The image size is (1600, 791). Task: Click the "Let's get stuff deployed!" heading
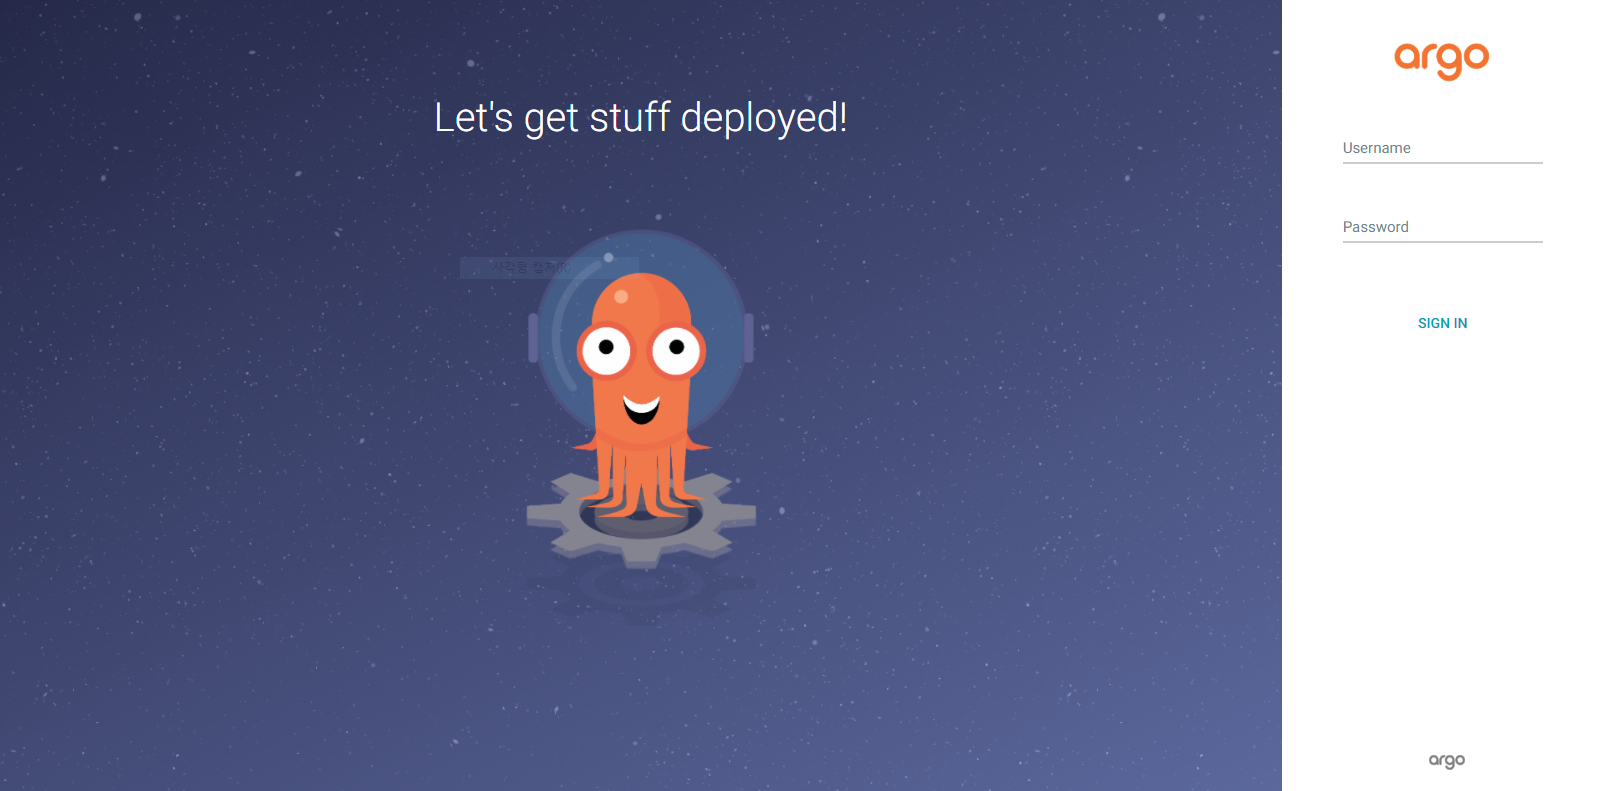pos(641,118)
